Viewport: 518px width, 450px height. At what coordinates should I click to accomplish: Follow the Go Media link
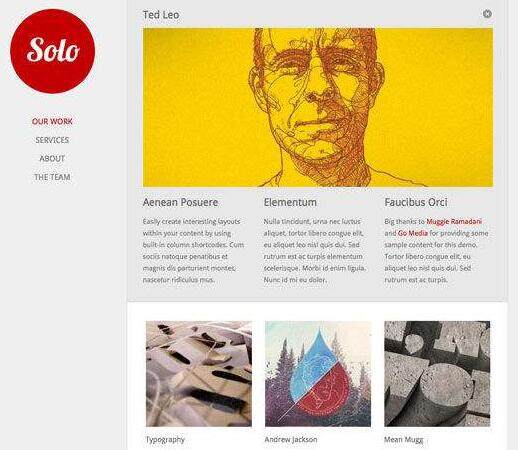413,233
